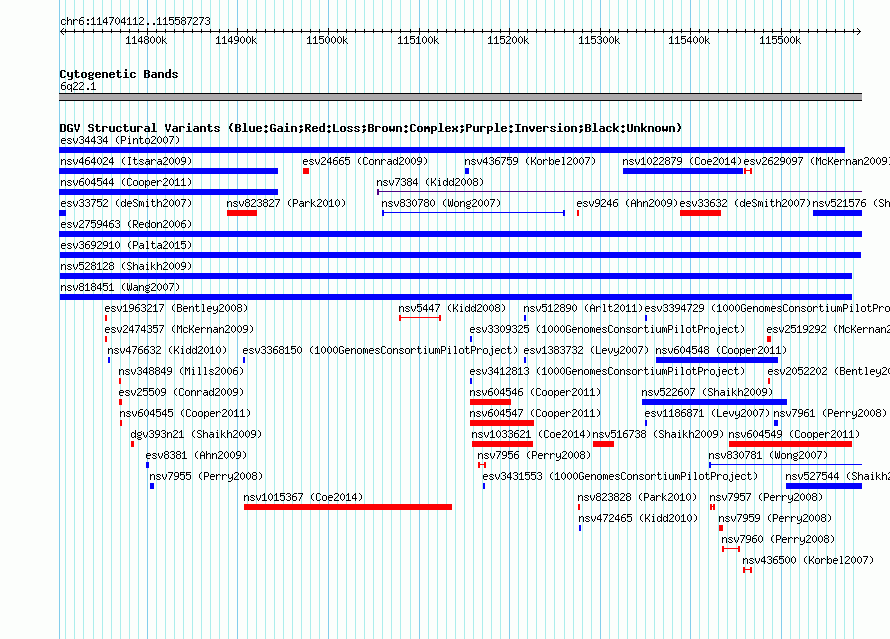Open nsv1033621 (Coe2014) variant
Viewport: 890px width, 639px height.
502,444
